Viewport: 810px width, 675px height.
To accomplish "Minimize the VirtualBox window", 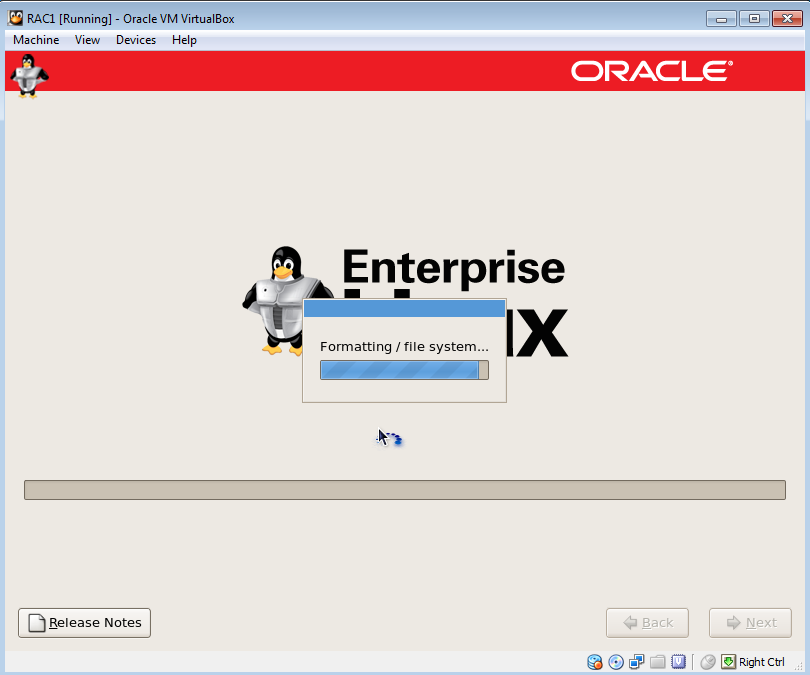I will click(x=721, y=19).
